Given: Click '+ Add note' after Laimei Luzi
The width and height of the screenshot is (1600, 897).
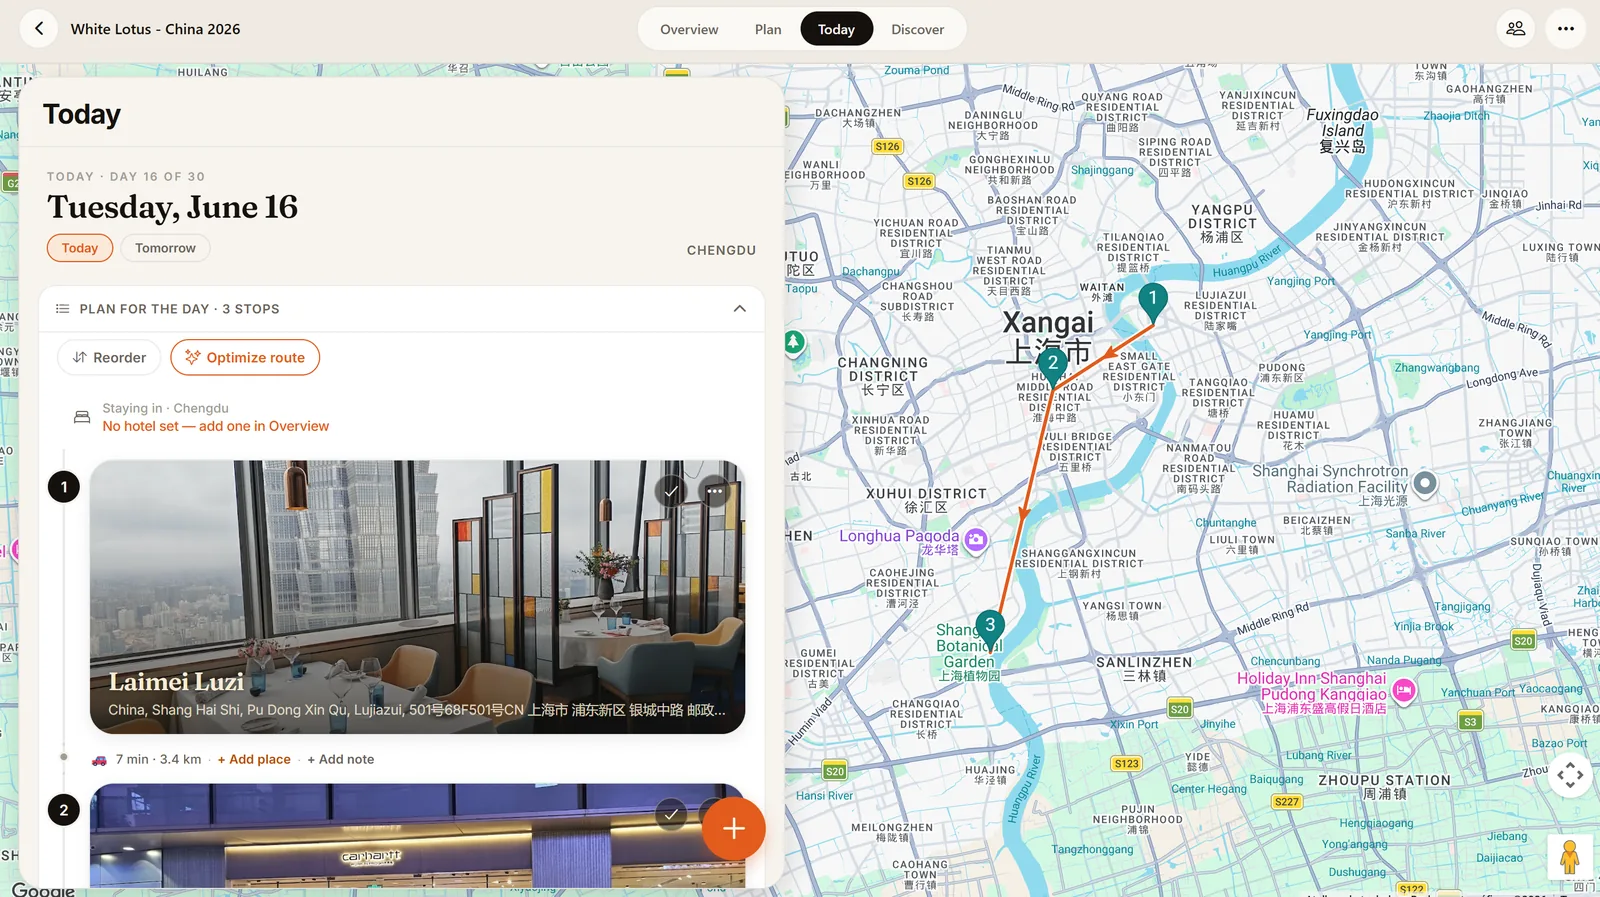Looking at the screenshot, I should click(340, 760).
